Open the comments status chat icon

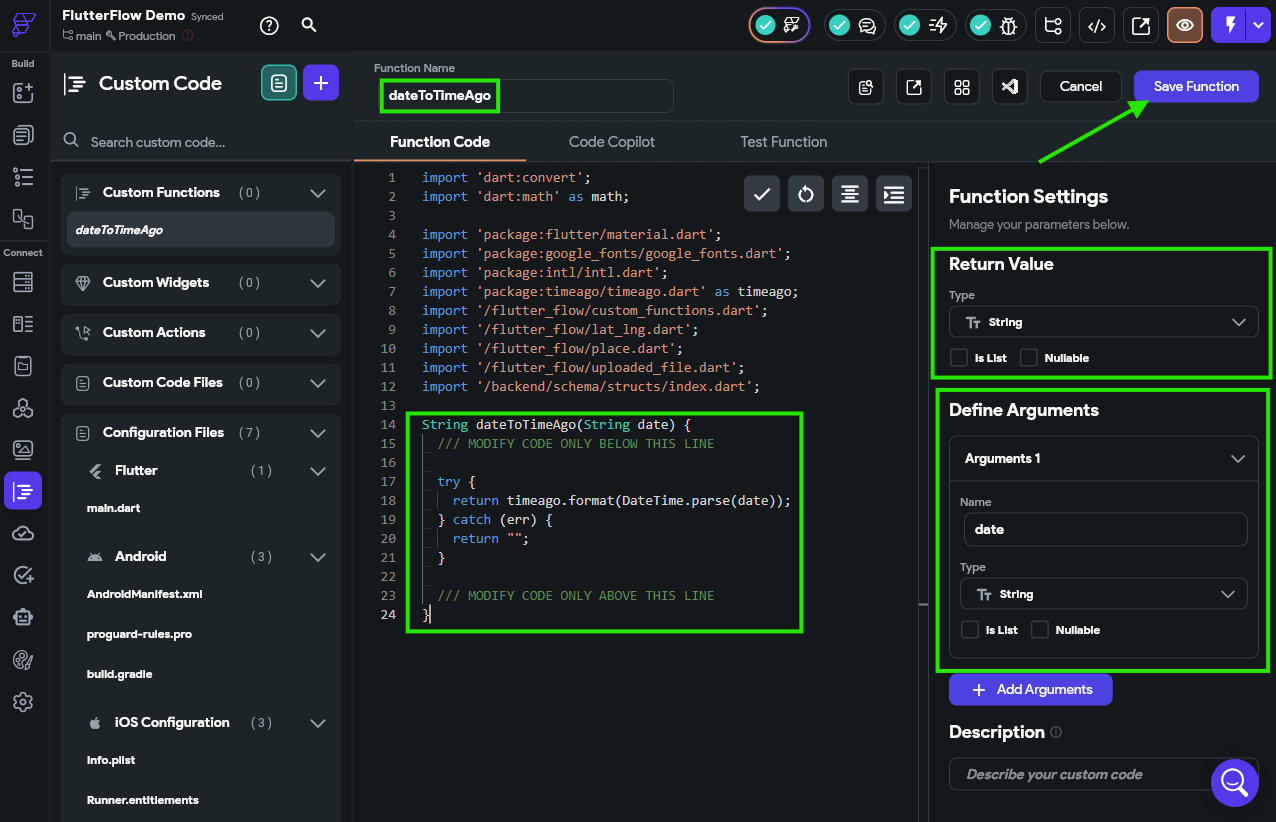[853, 26]
